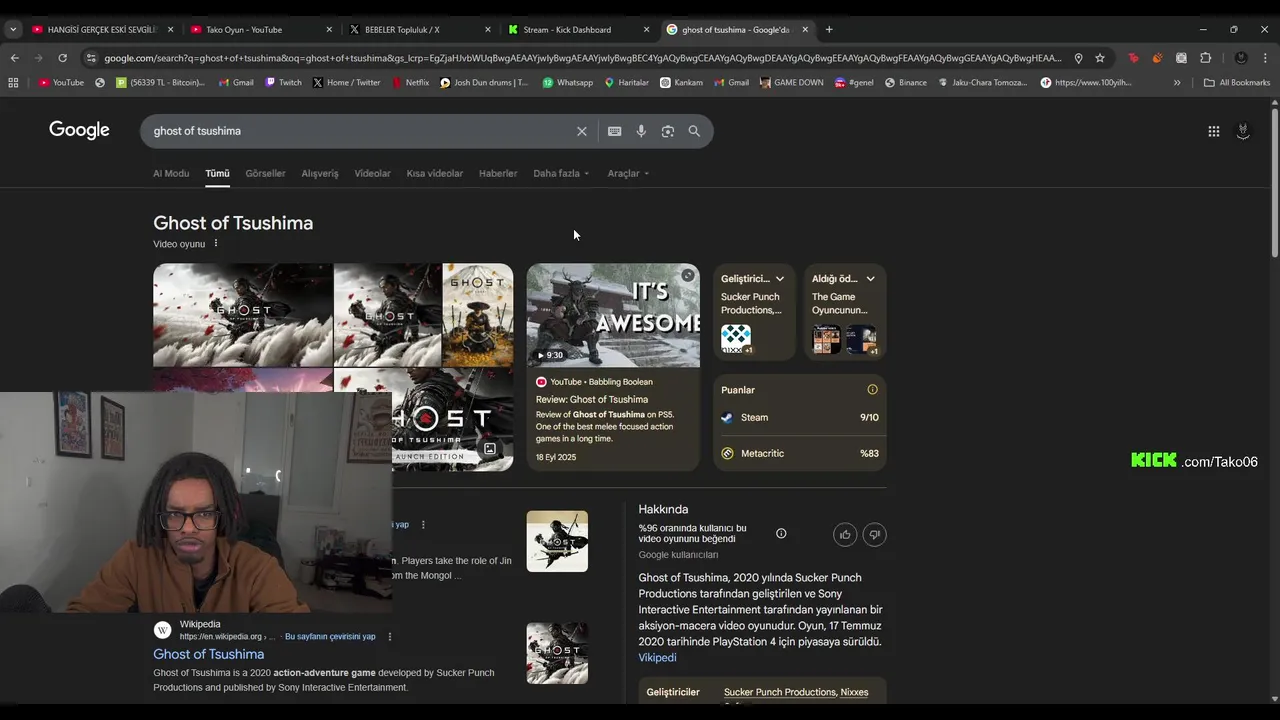The height and width of the screenshot is (720, 1280).
Task: Bookmark this page with the star
Action: pyautogui.click(x=1100, y=58)
